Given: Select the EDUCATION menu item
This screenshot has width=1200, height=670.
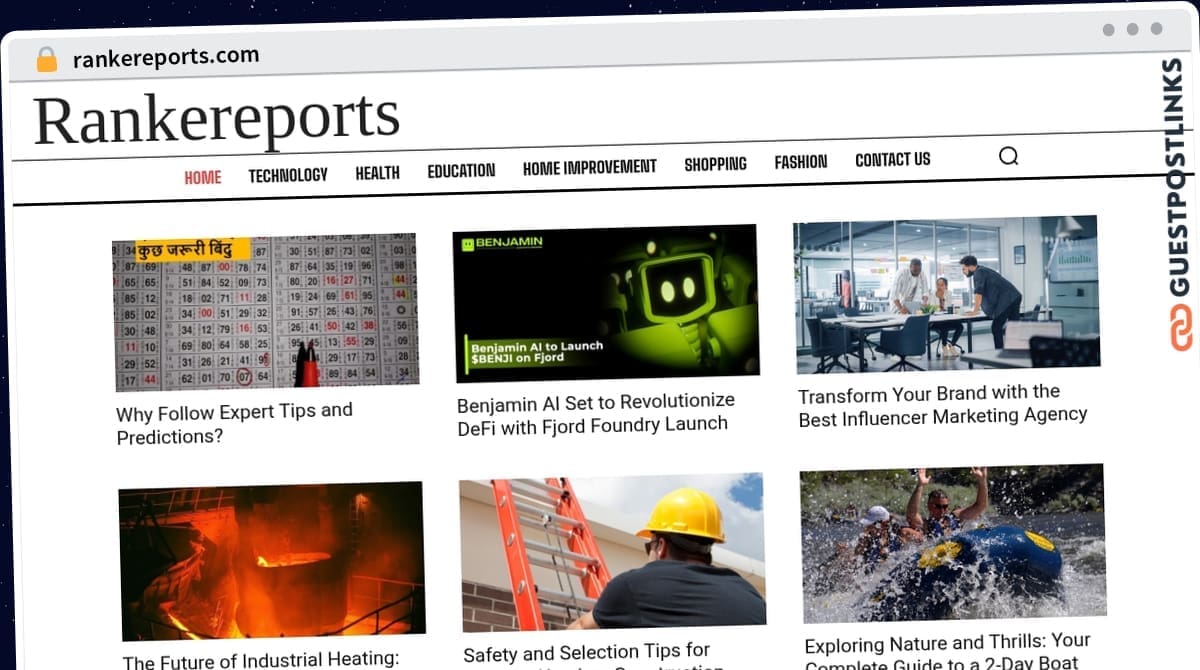Looking at the screenshot, I should 461,171.
